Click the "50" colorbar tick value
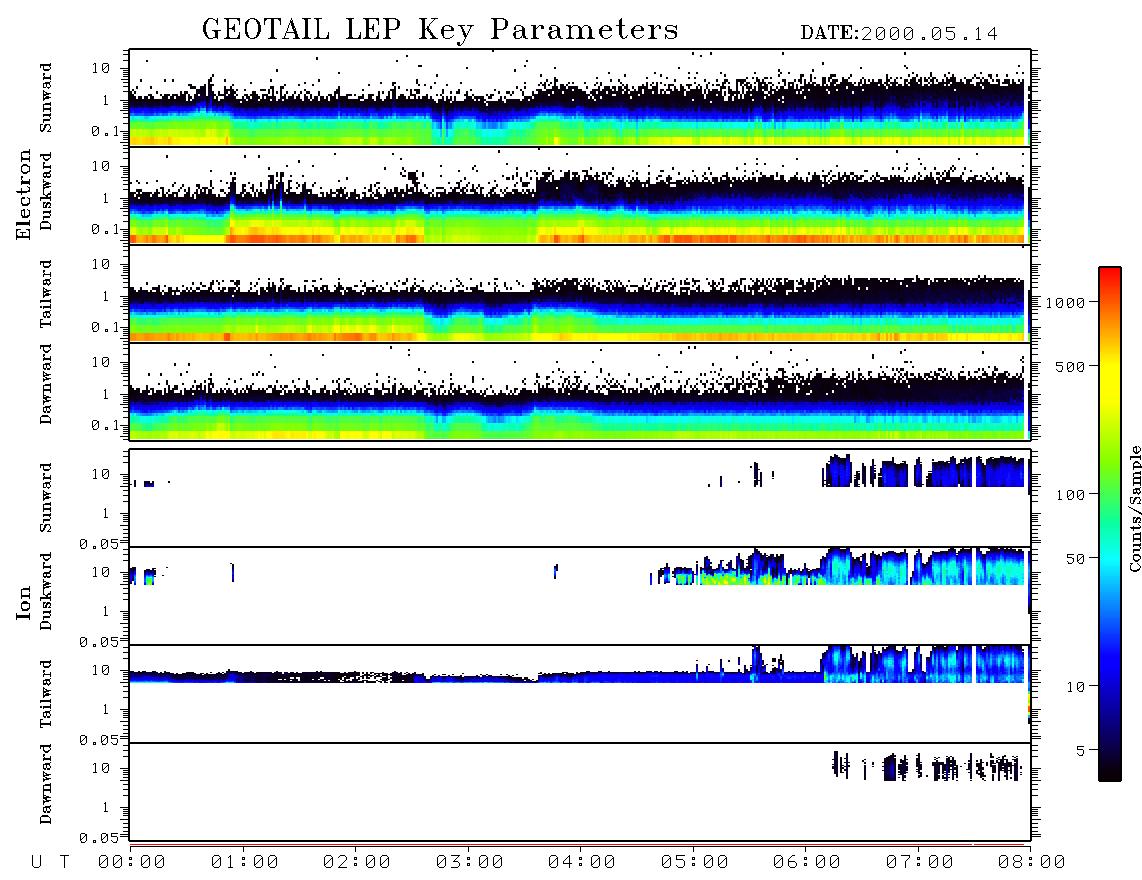The height and width of the screenshot is (880, 1142). (x=1076, y=559)
